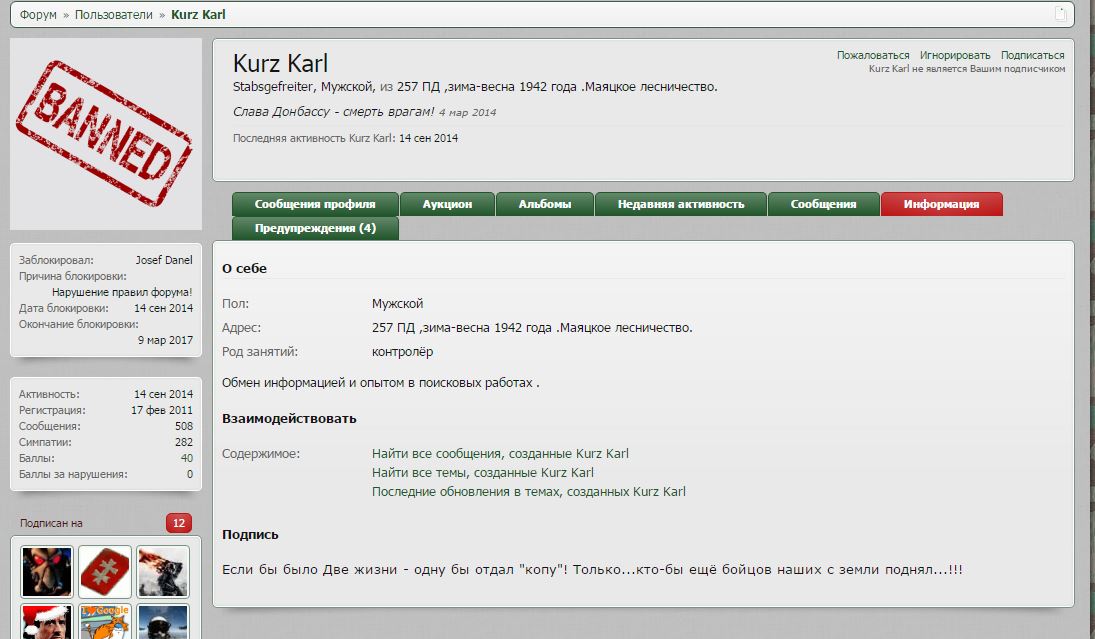The width and height of the screenshot is (1095, 639).
Task: Click the 282 Симпатии count
Action: pos(184,442)
